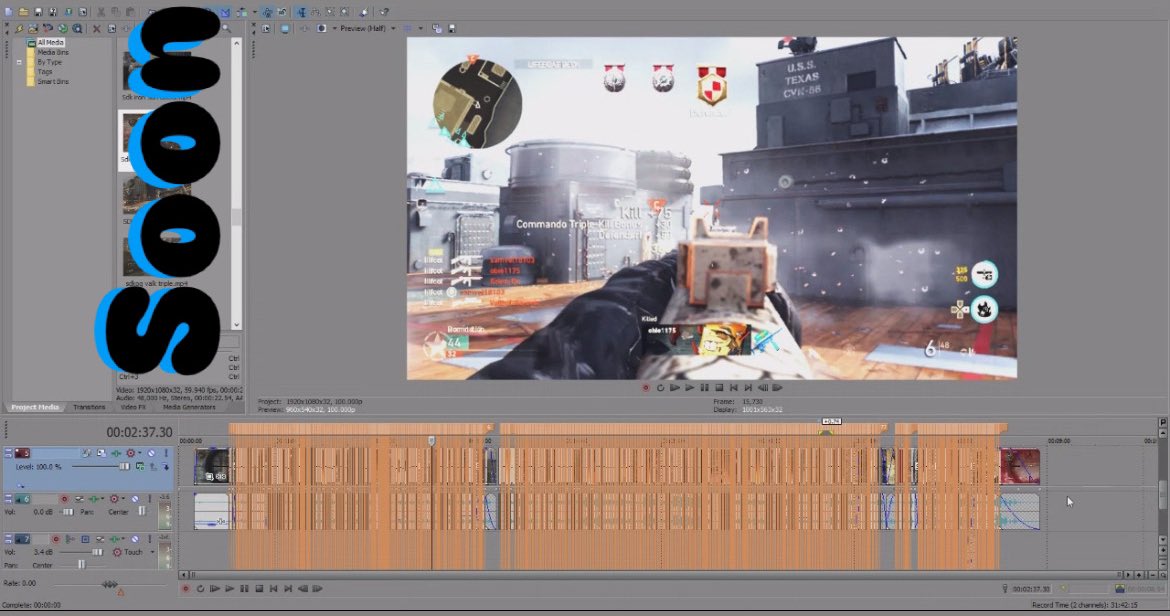This screenshot has width=1170, height=616.
Task: Open Project Properties from the main toolbar
Action: [x=82, y=12]
